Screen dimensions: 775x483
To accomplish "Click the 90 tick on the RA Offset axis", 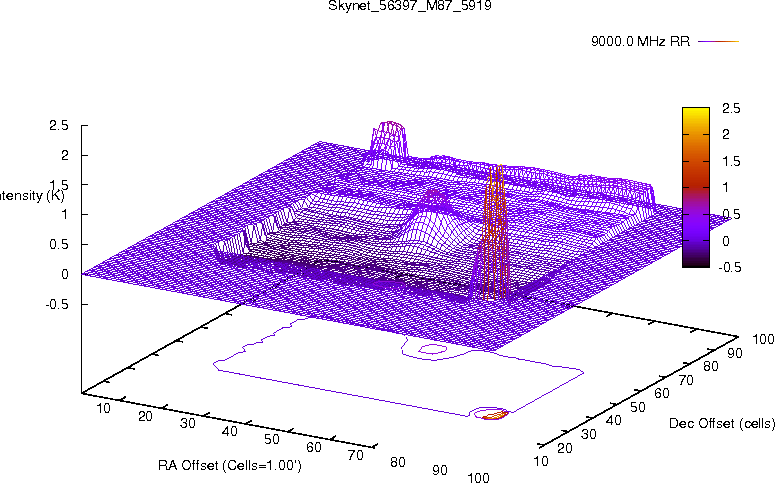I will [440, 470].
